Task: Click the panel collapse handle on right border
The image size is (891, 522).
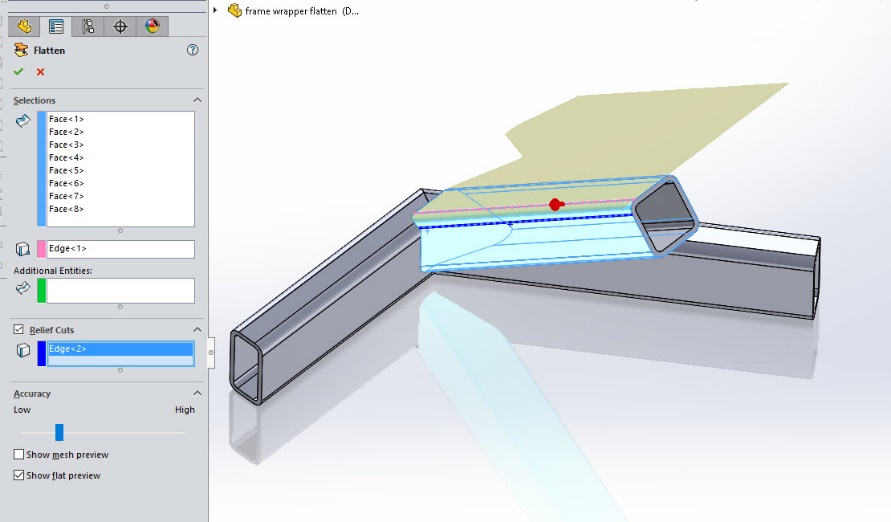Action: 211,353
